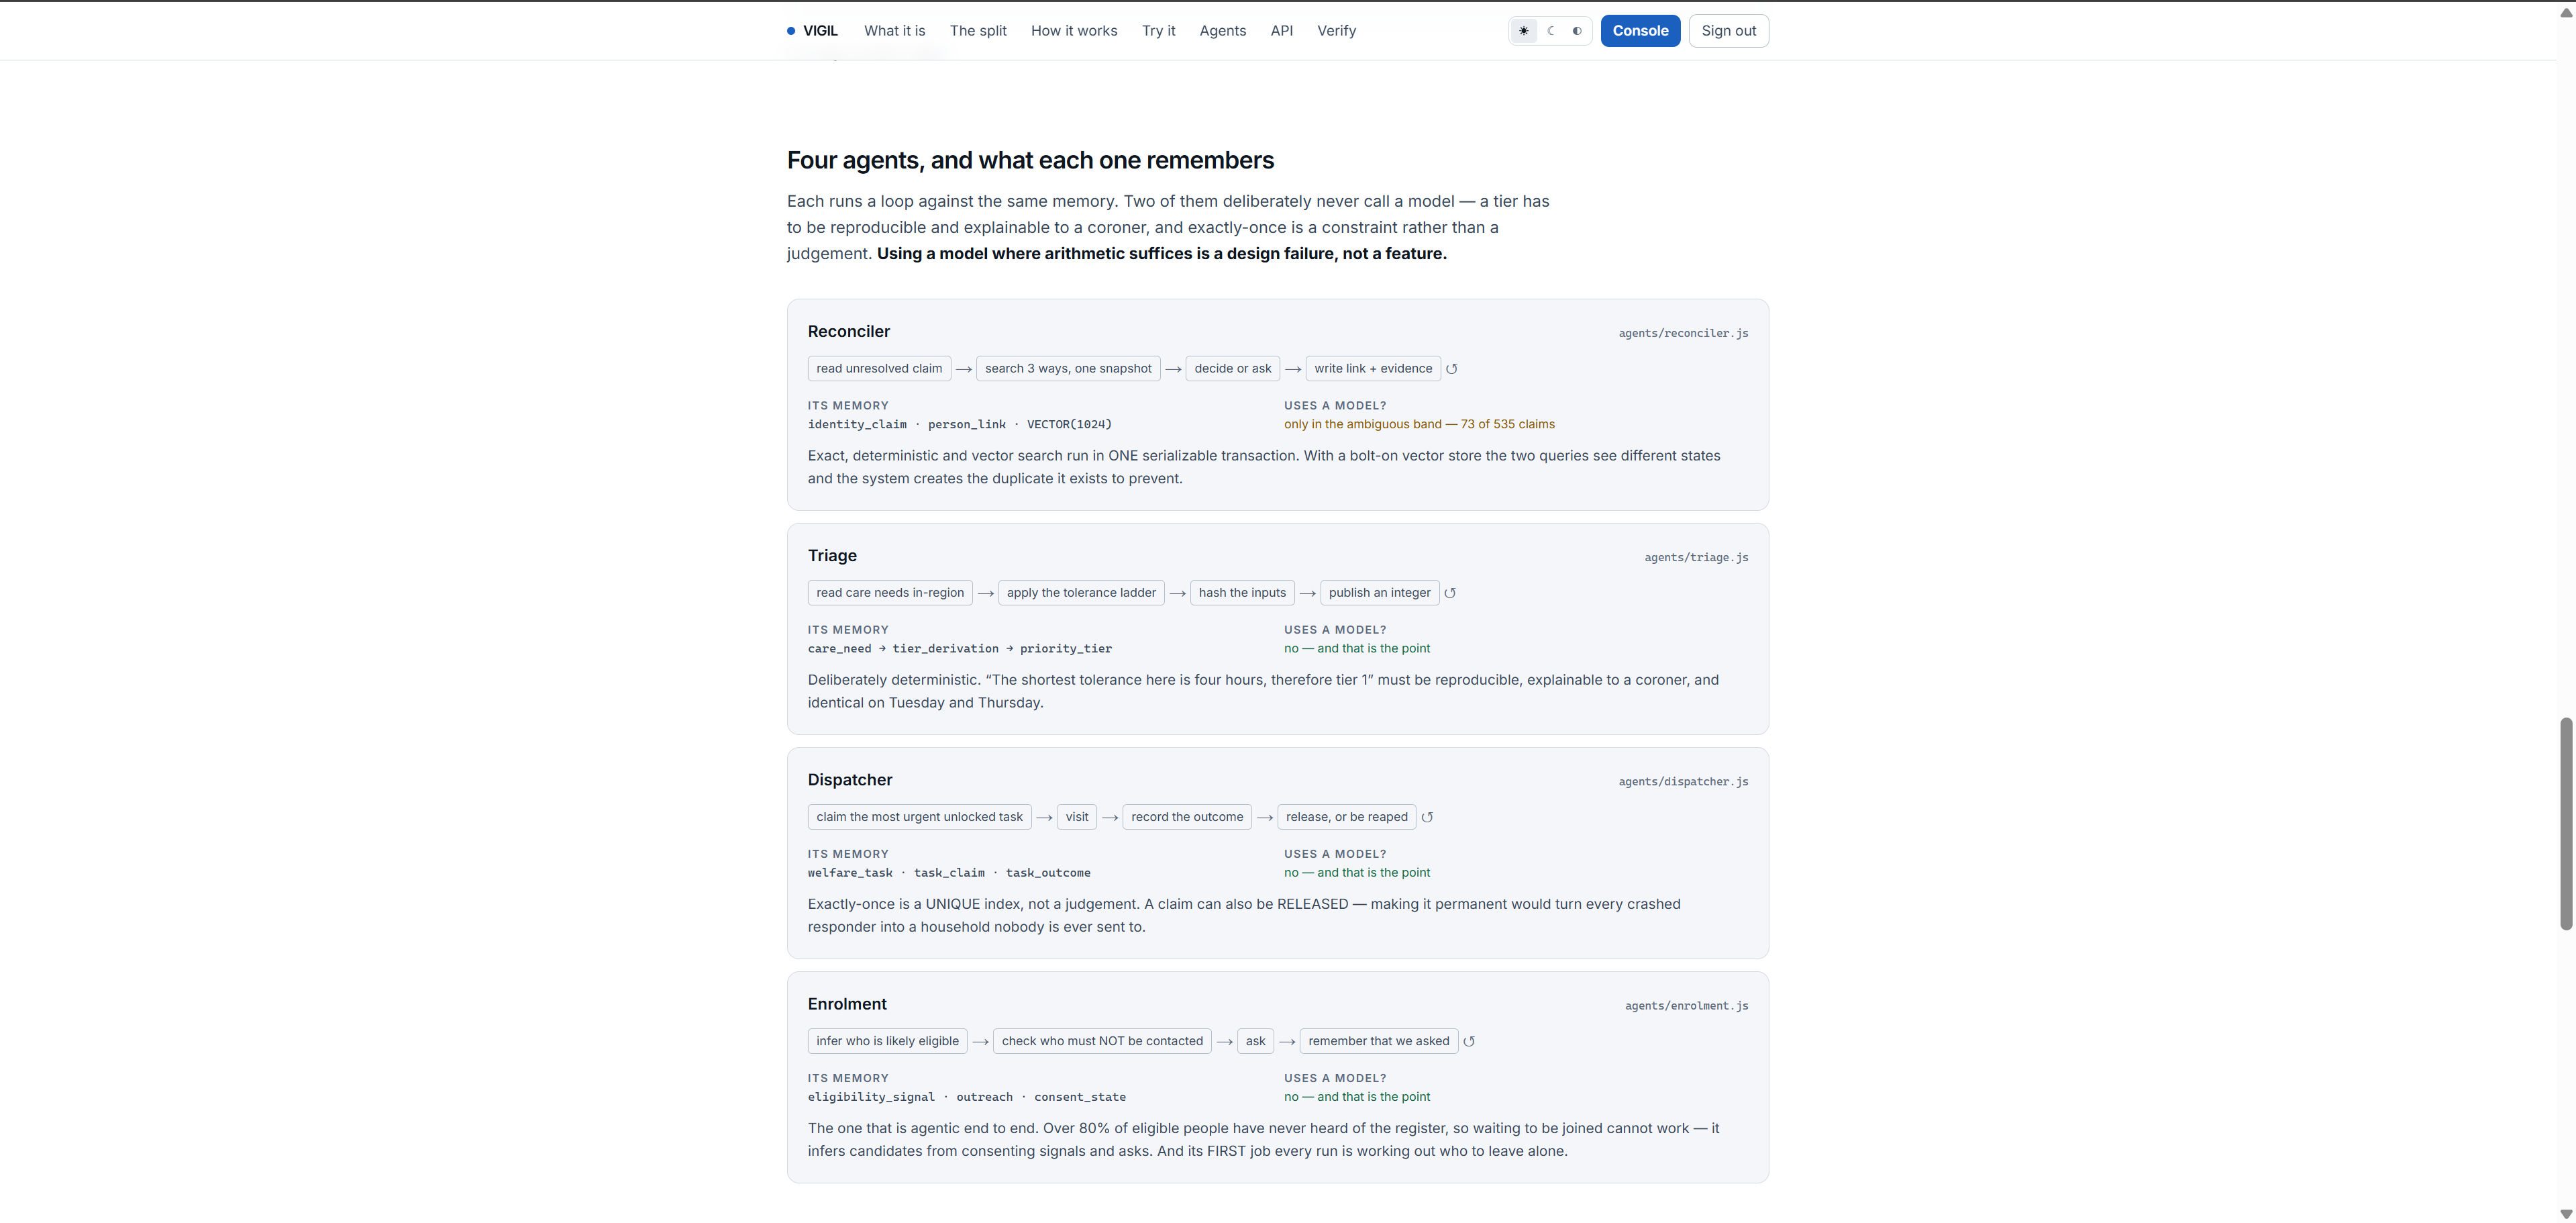The image size is (2576, 1223).
Task: Open the API nav link
Action: pos(1281,31)
